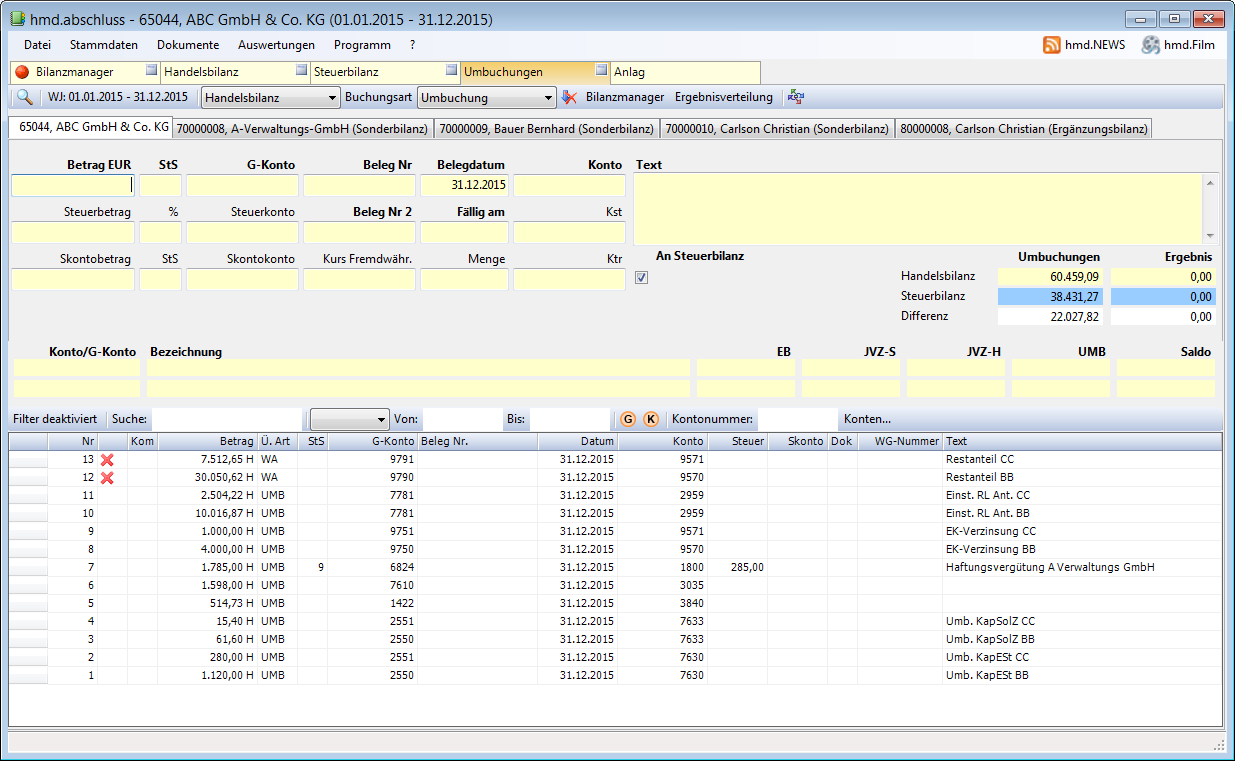Image resolution: width=1235 pixels, height=761 pixels.
Task: Open the Auswertungen menu
Action: point(276,45)
